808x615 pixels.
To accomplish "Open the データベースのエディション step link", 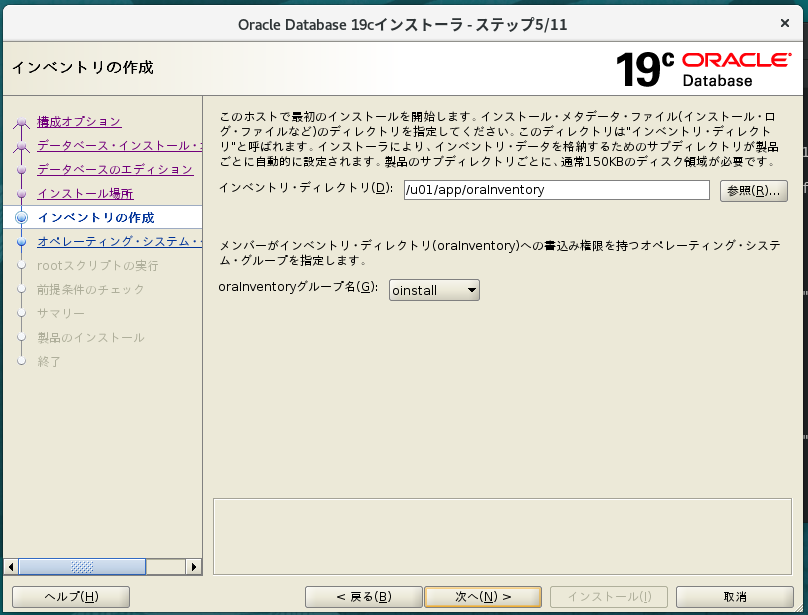I will (x=115, y=170).
